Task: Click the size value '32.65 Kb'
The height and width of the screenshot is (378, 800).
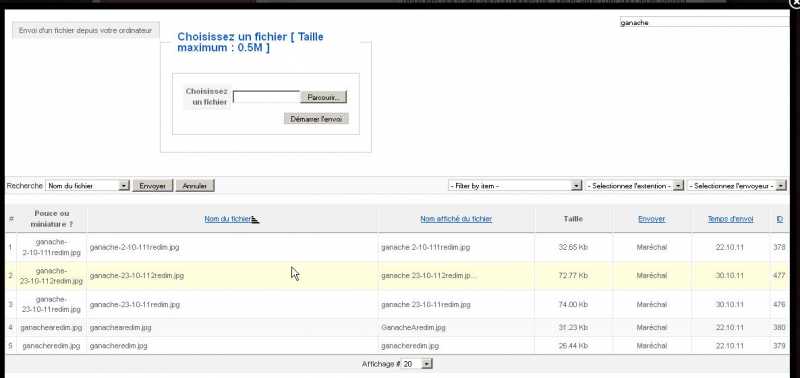Action: click(x=573, y=247)
